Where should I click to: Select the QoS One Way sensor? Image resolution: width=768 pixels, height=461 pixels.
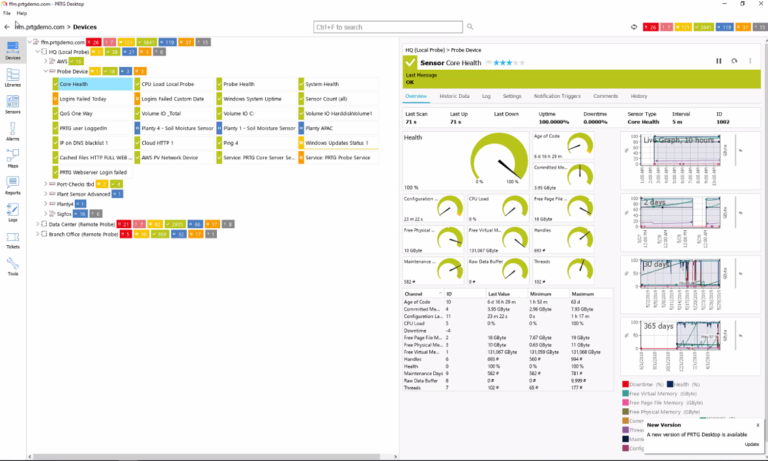click(x=93, y=114)
